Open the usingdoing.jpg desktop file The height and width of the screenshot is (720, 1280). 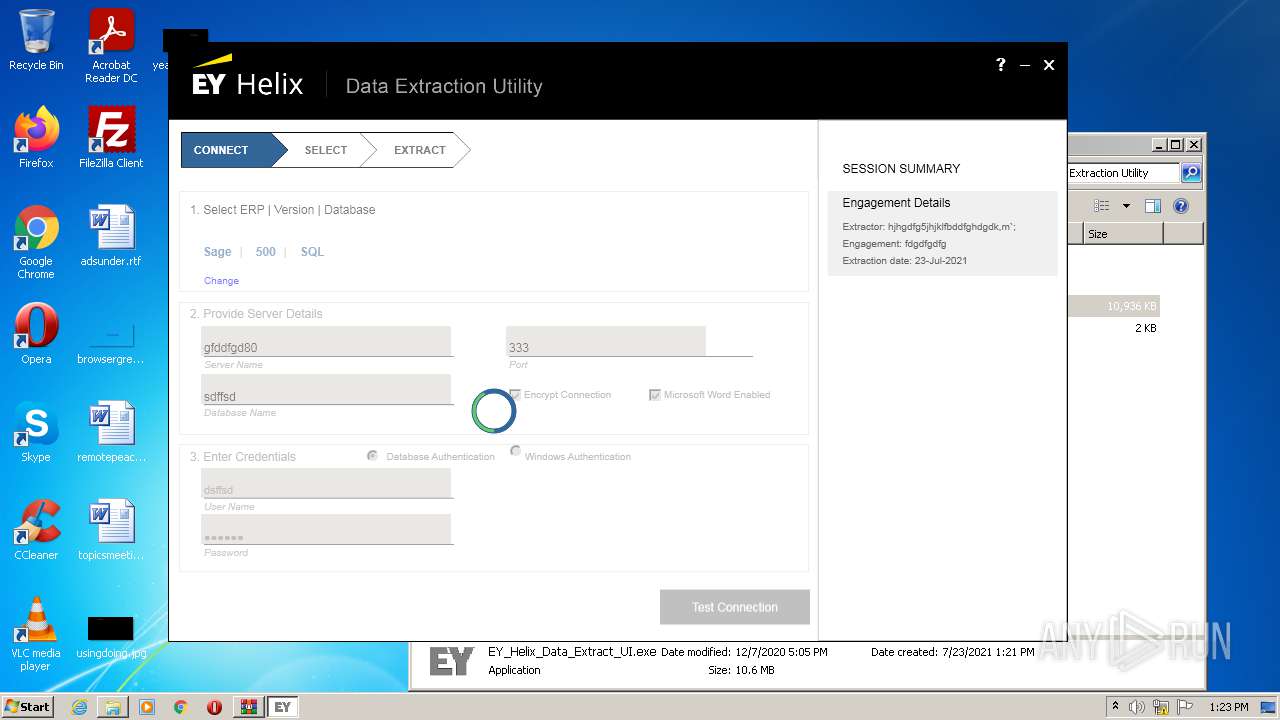111,637
